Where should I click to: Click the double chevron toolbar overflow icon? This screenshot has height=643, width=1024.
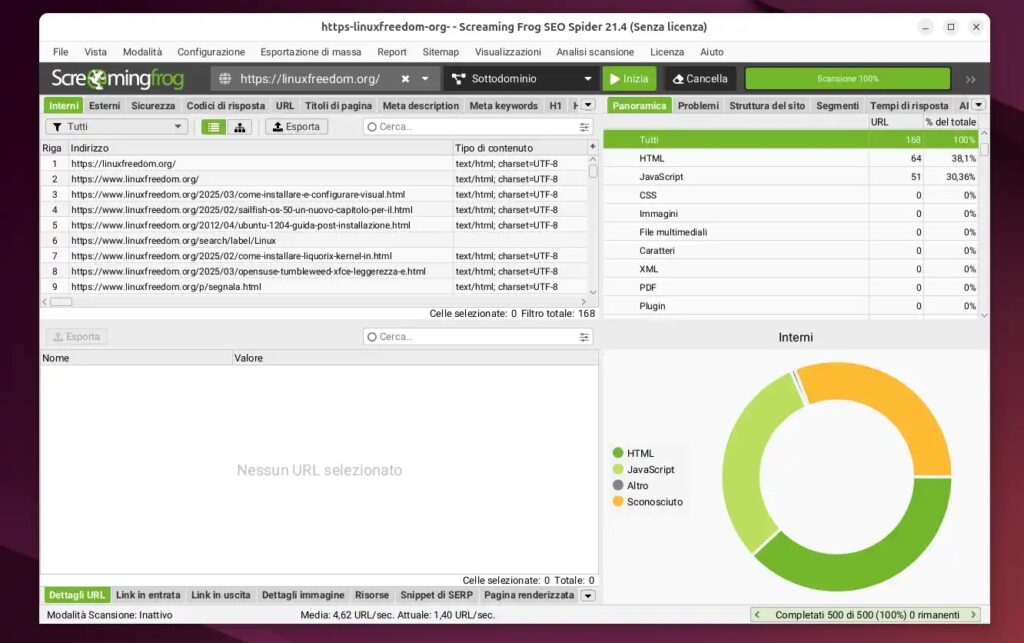point(970,79)
